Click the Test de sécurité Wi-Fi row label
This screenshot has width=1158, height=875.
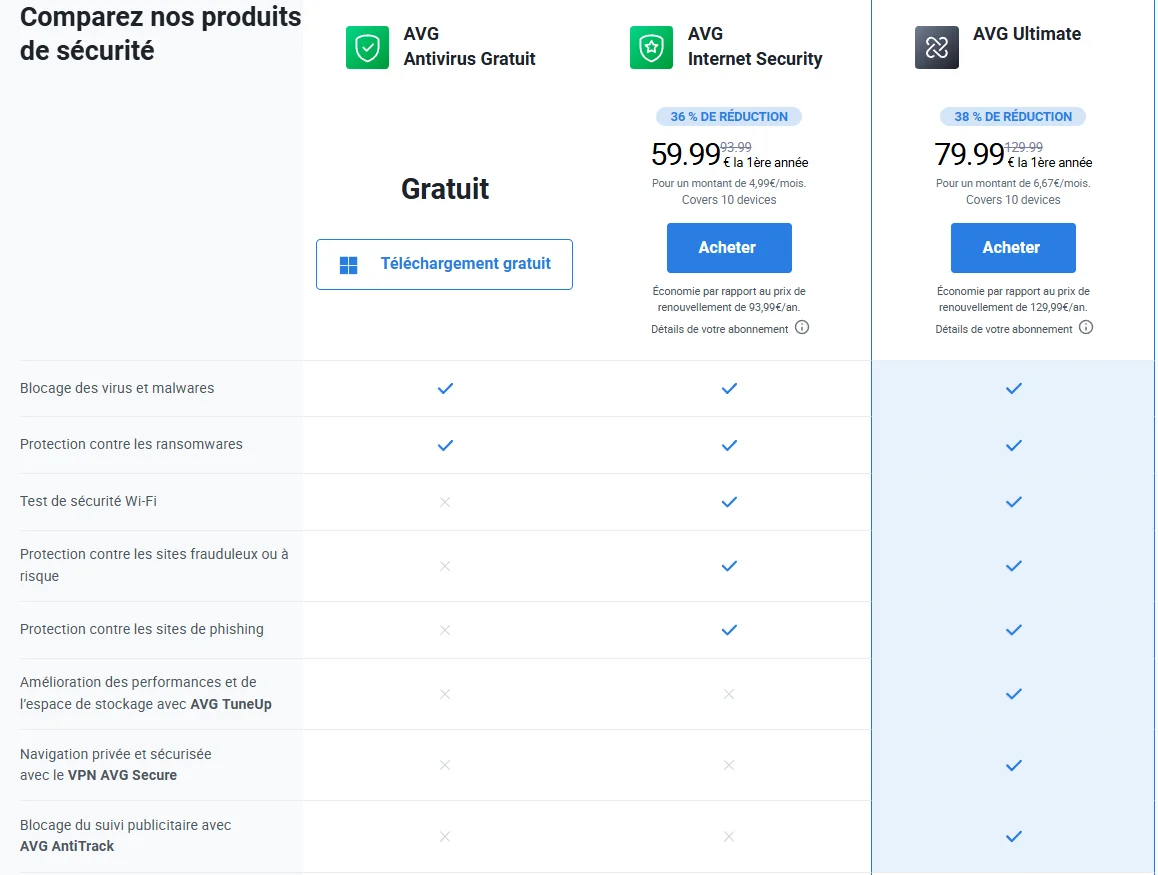pyautogui.click(x=88, y=501)
